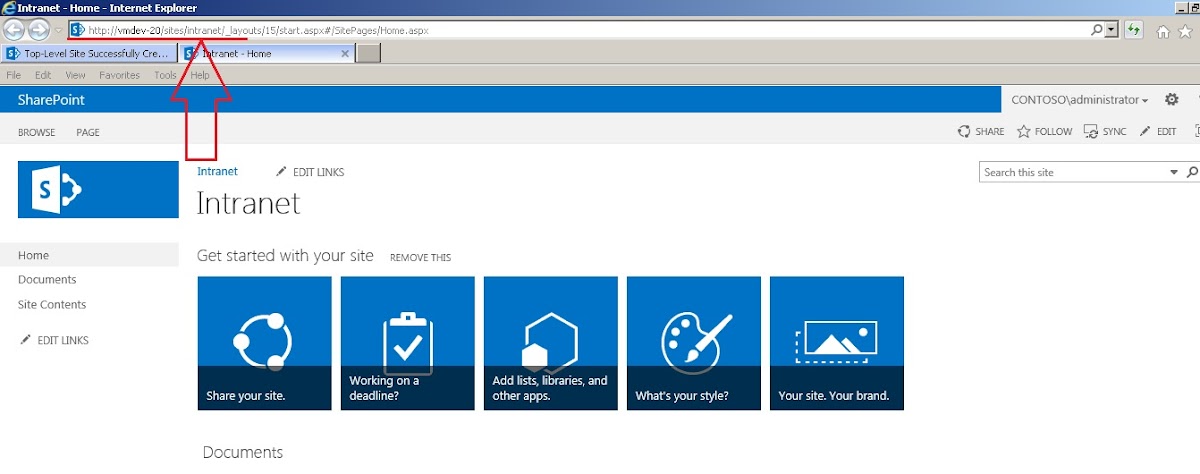
Task: Open the Working on a deadline tile
Action: [407, 343]
